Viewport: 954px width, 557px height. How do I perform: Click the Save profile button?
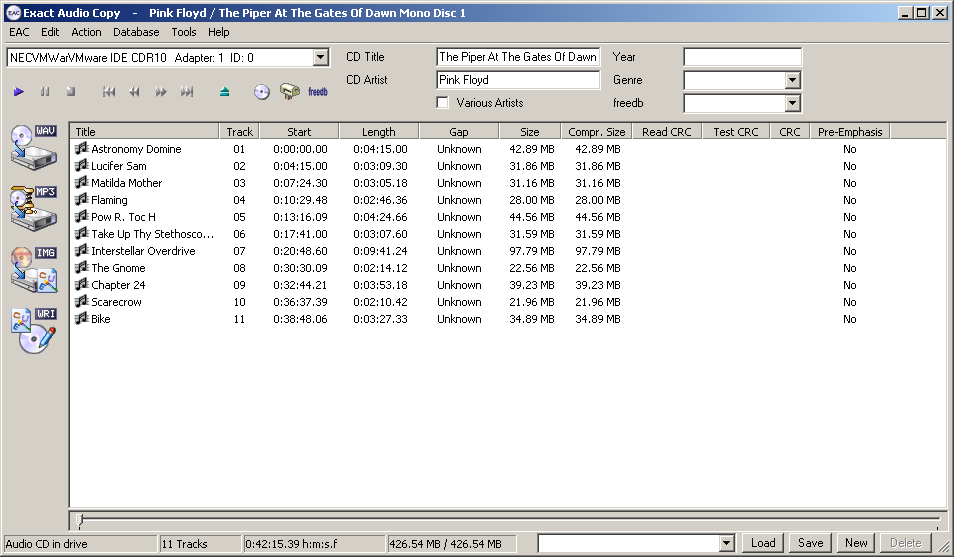point(810,543)
